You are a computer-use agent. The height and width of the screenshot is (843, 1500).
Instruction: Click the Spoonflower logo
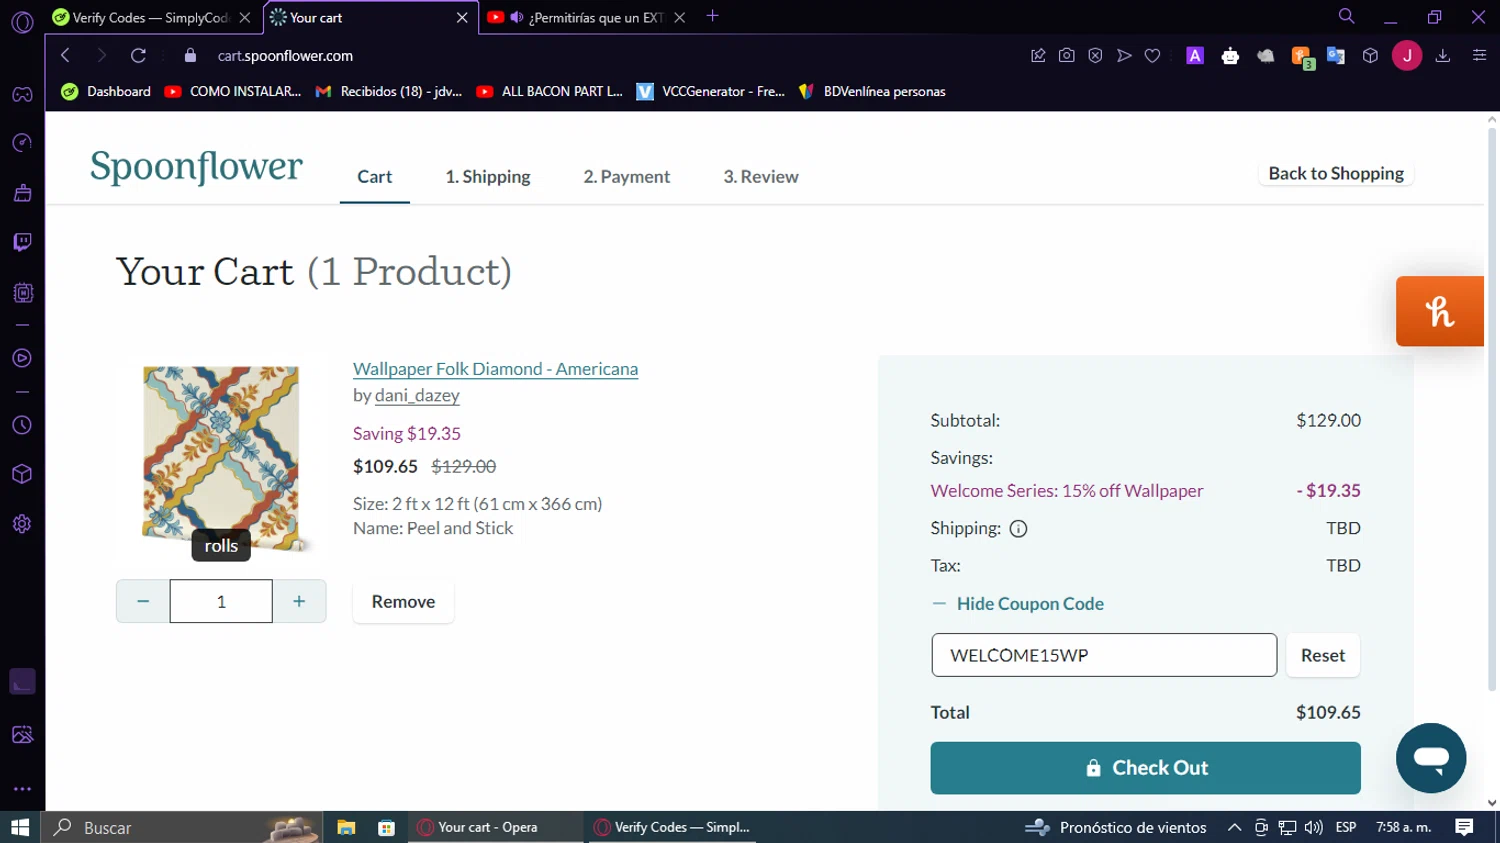(196, 166)
